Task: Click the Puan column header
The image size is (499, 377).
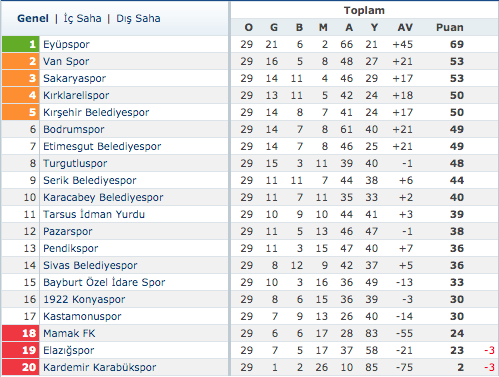Action: (x=450, y=27)
